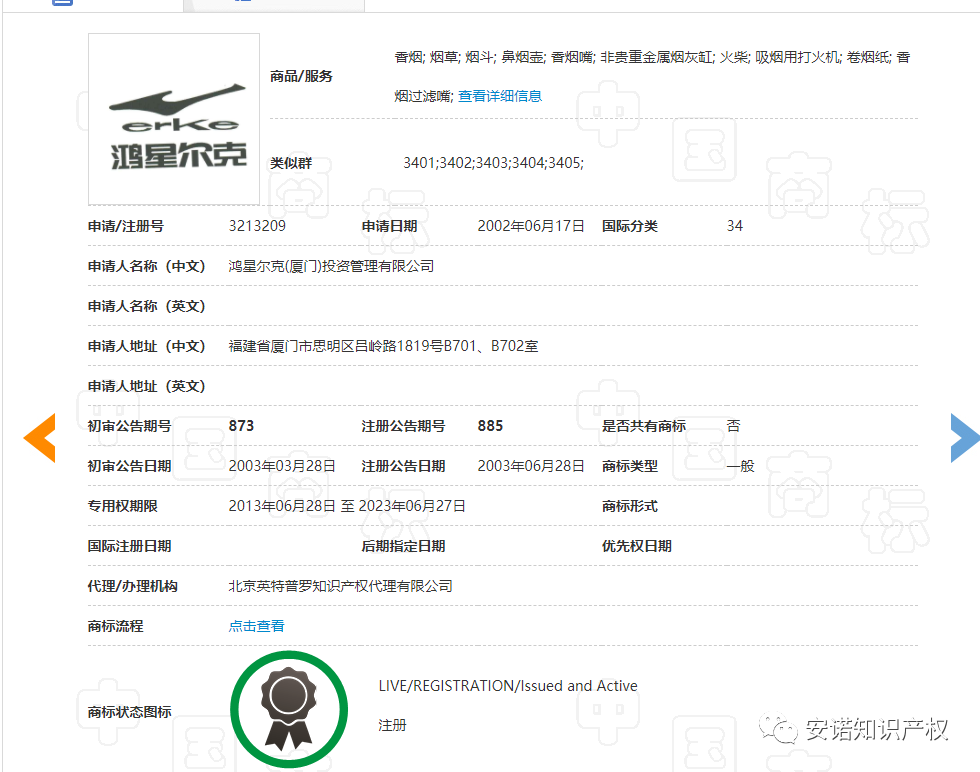Select LIVE/REGISTRATION/Issued and Active status text
The image size is (980, 772).
pos(508,686)
